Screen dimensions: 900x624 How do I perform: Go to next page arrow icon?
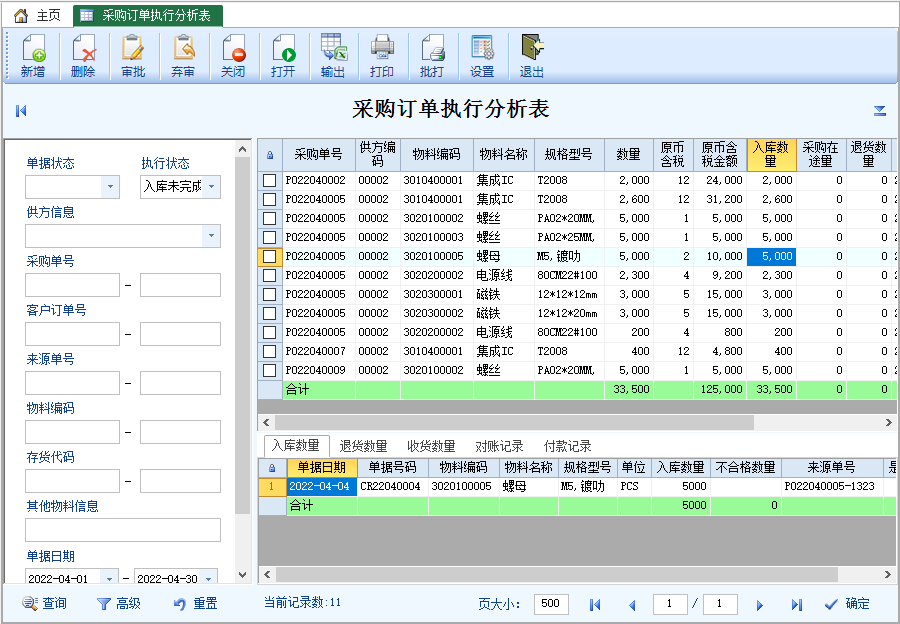[x=759, y=604]
